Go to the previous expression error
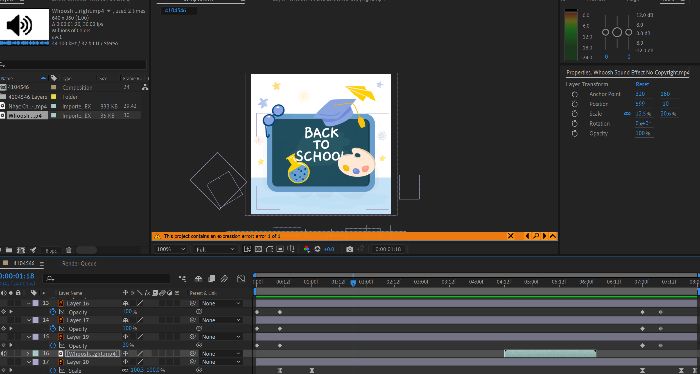Viewport: 700px width, 374px height. pyautogui.click(x=527, y=236)
